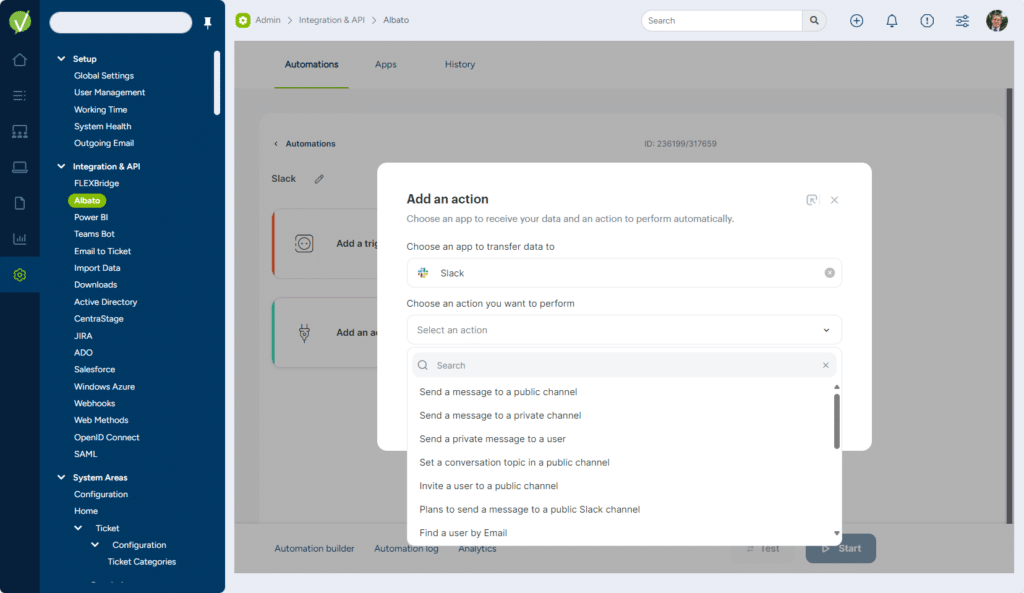The width and height of the screenshot is (1024, 593).
Task: Open the notifications bell icon
Action: 892,21
